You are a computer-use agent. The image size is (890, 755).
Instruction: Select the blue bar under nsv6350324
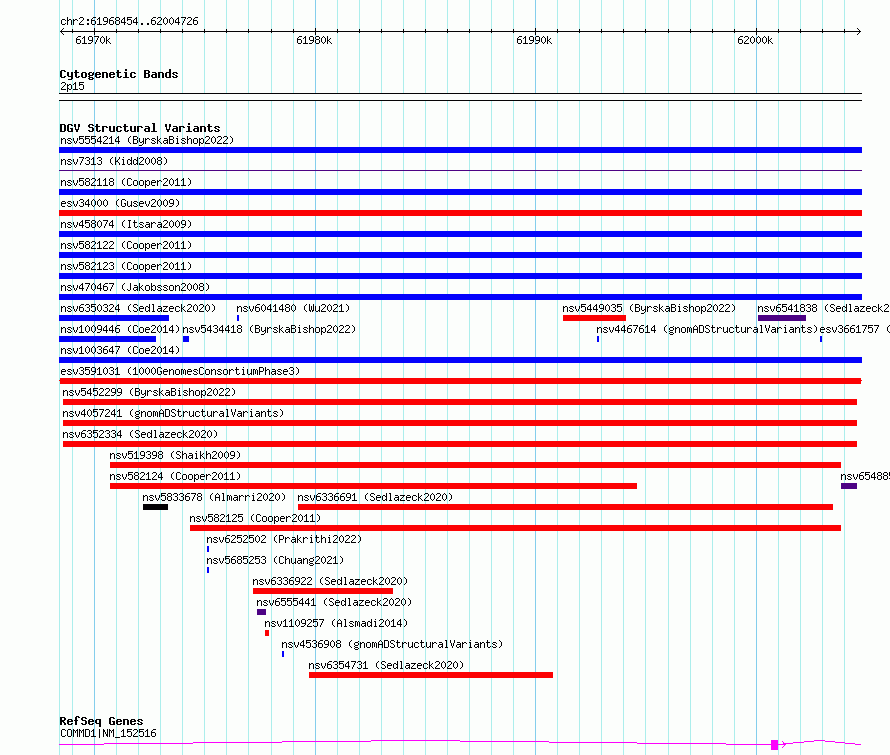point(114,318)
